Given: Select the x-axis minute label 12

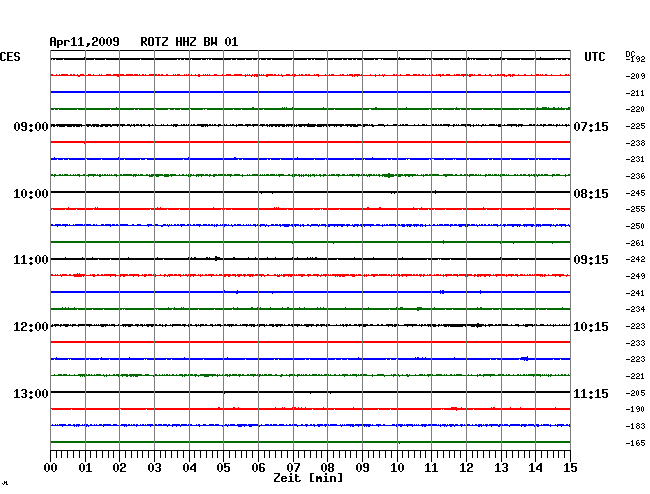Looking at the screenshot, I should (466, 468).
